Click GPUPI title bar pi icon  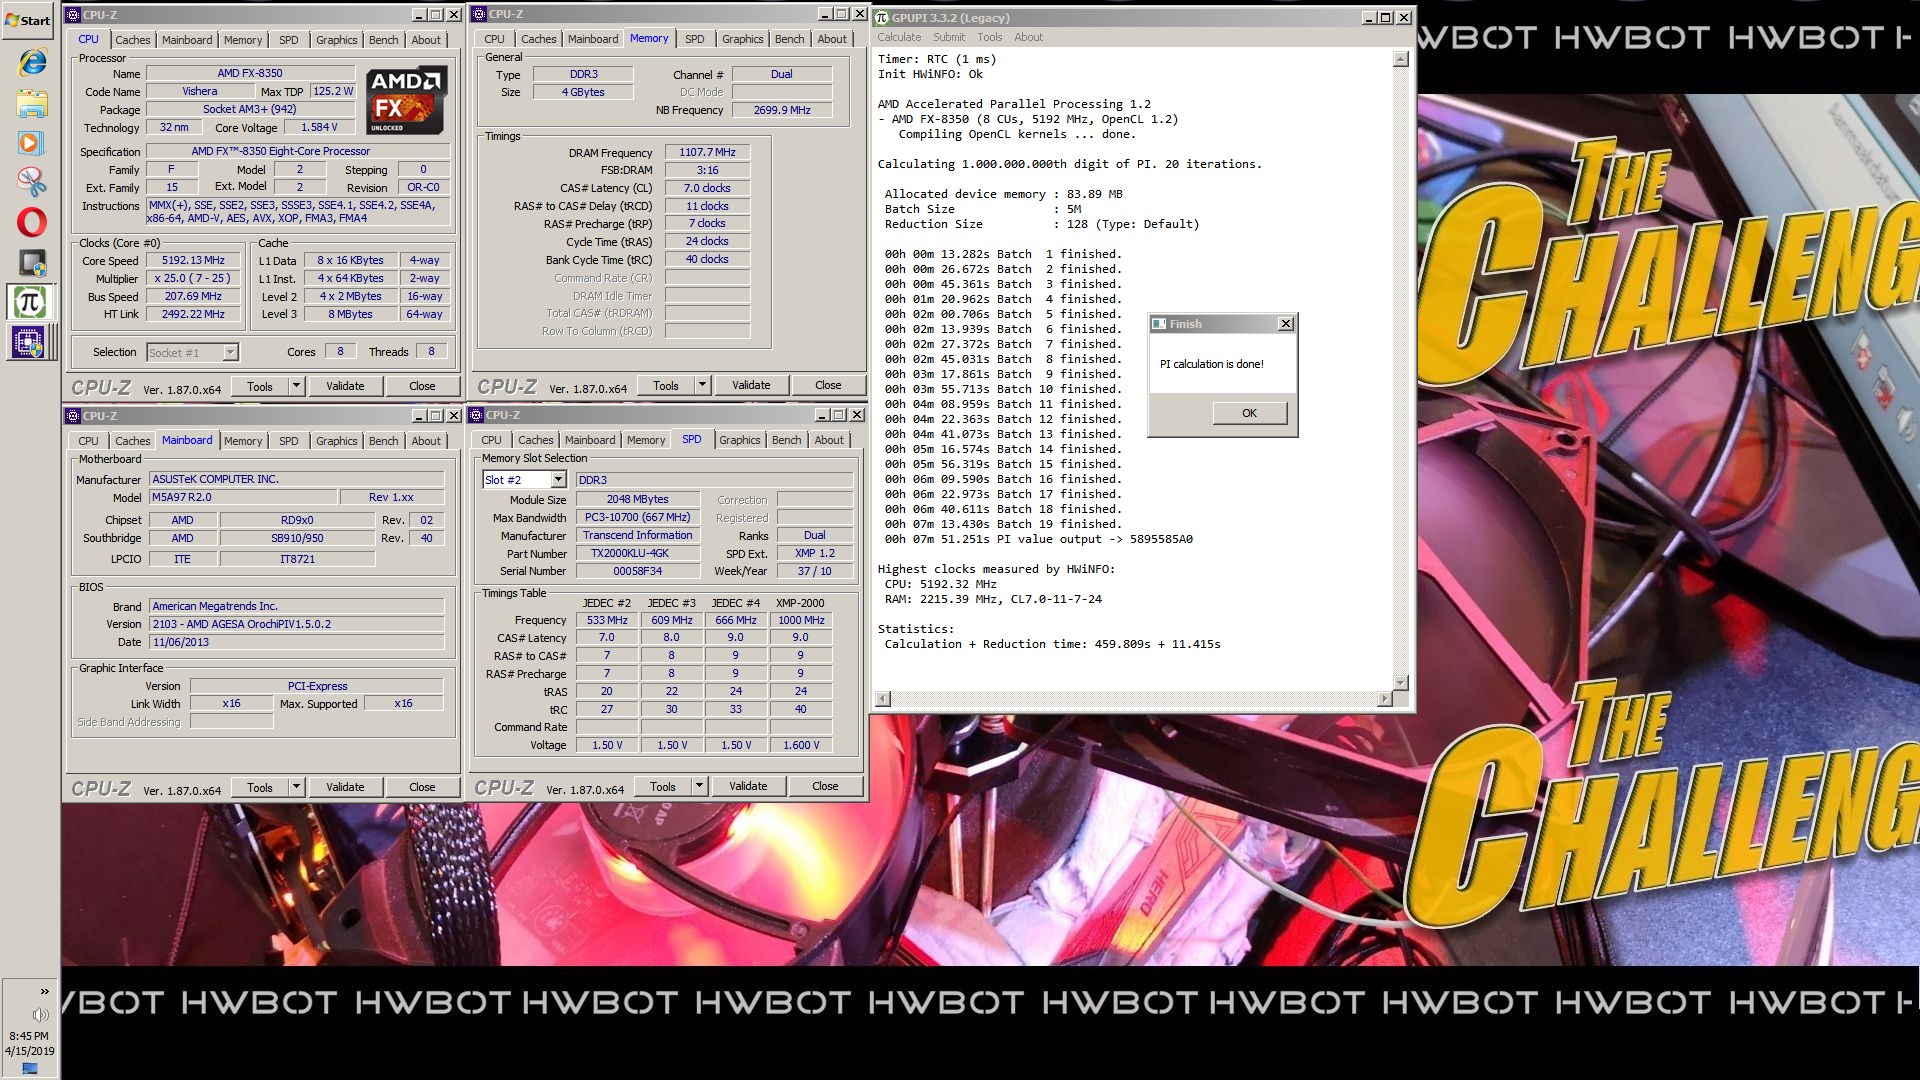point(881,18)
